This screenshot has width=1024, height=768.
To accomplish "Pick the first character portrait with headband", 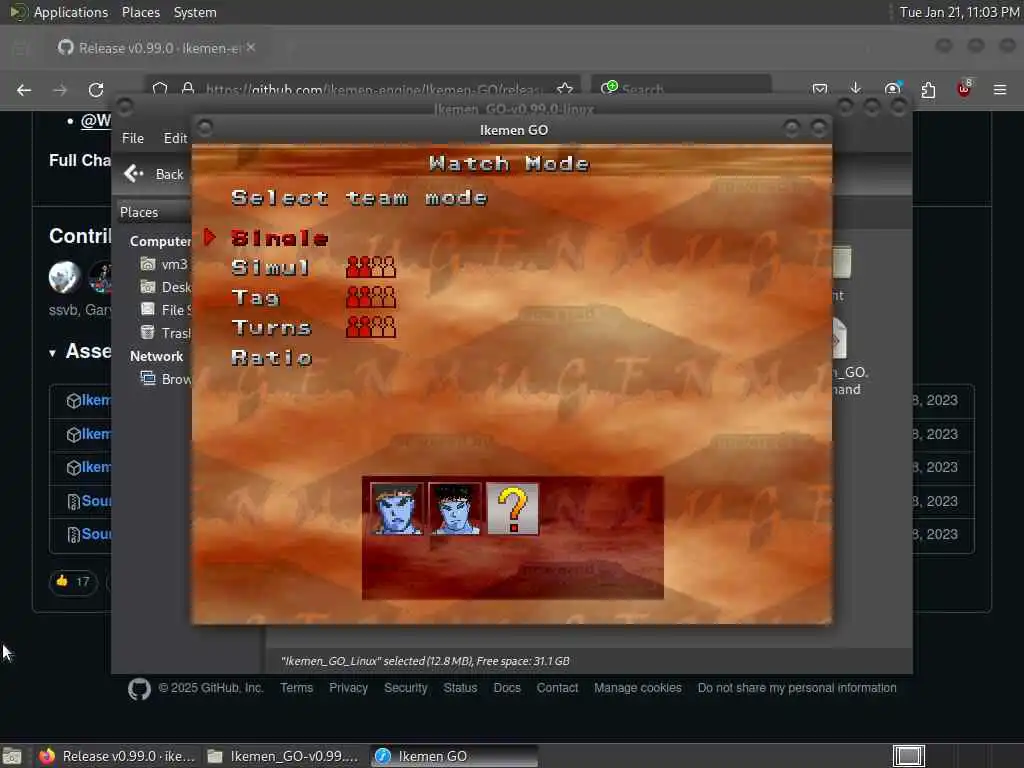I will [396, 509].
